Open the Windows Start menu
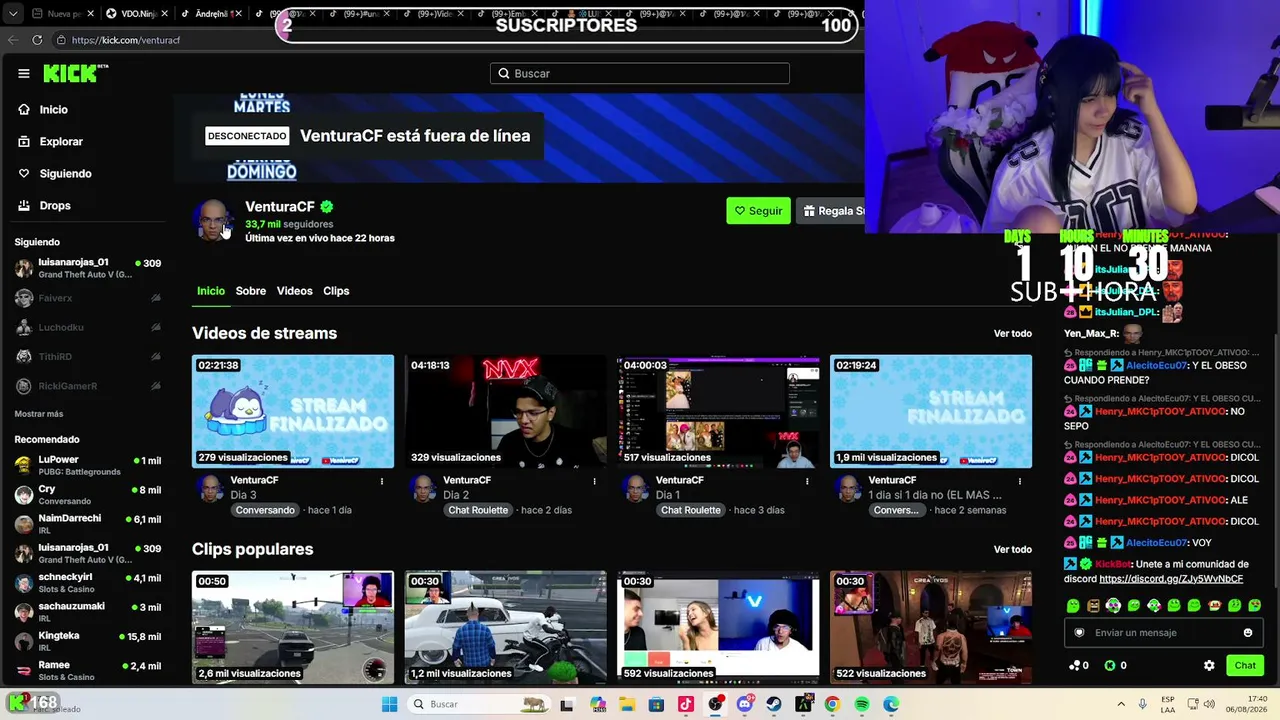 pos(390,704)
